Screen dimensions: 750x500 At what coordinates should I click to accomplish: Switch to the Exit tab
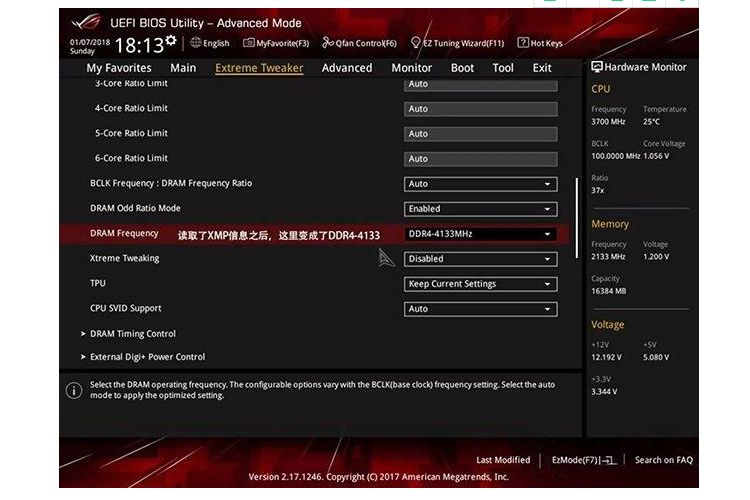(542, 68)
